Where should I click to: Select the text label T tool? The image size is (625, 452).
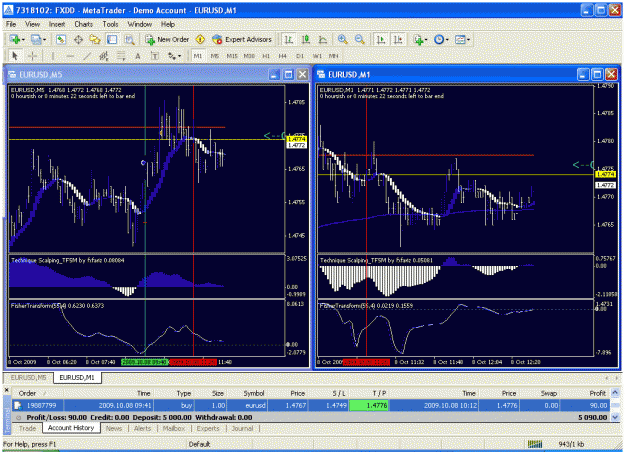(155, 56)
